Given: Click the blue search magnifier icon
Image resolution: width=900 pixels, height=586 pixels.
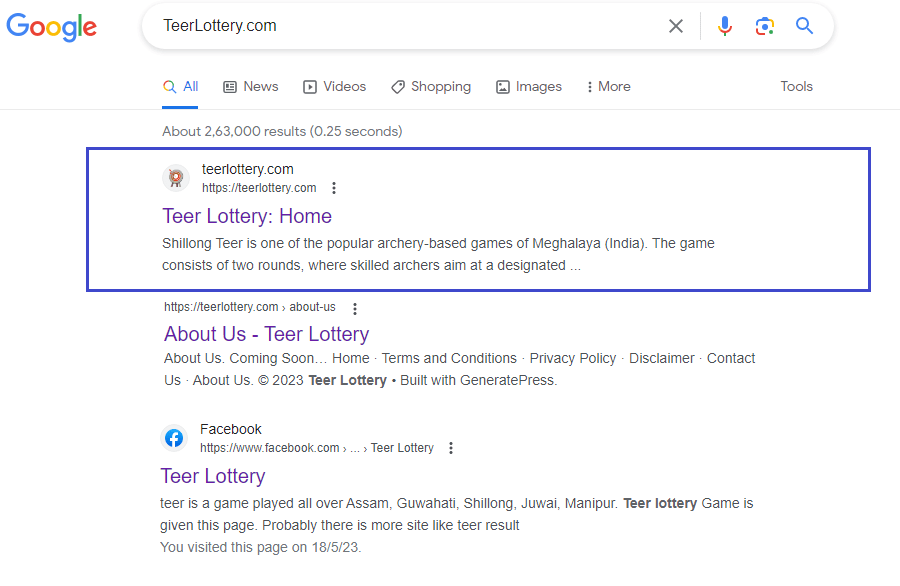Looking at the screenshot, I should [805, 26].
